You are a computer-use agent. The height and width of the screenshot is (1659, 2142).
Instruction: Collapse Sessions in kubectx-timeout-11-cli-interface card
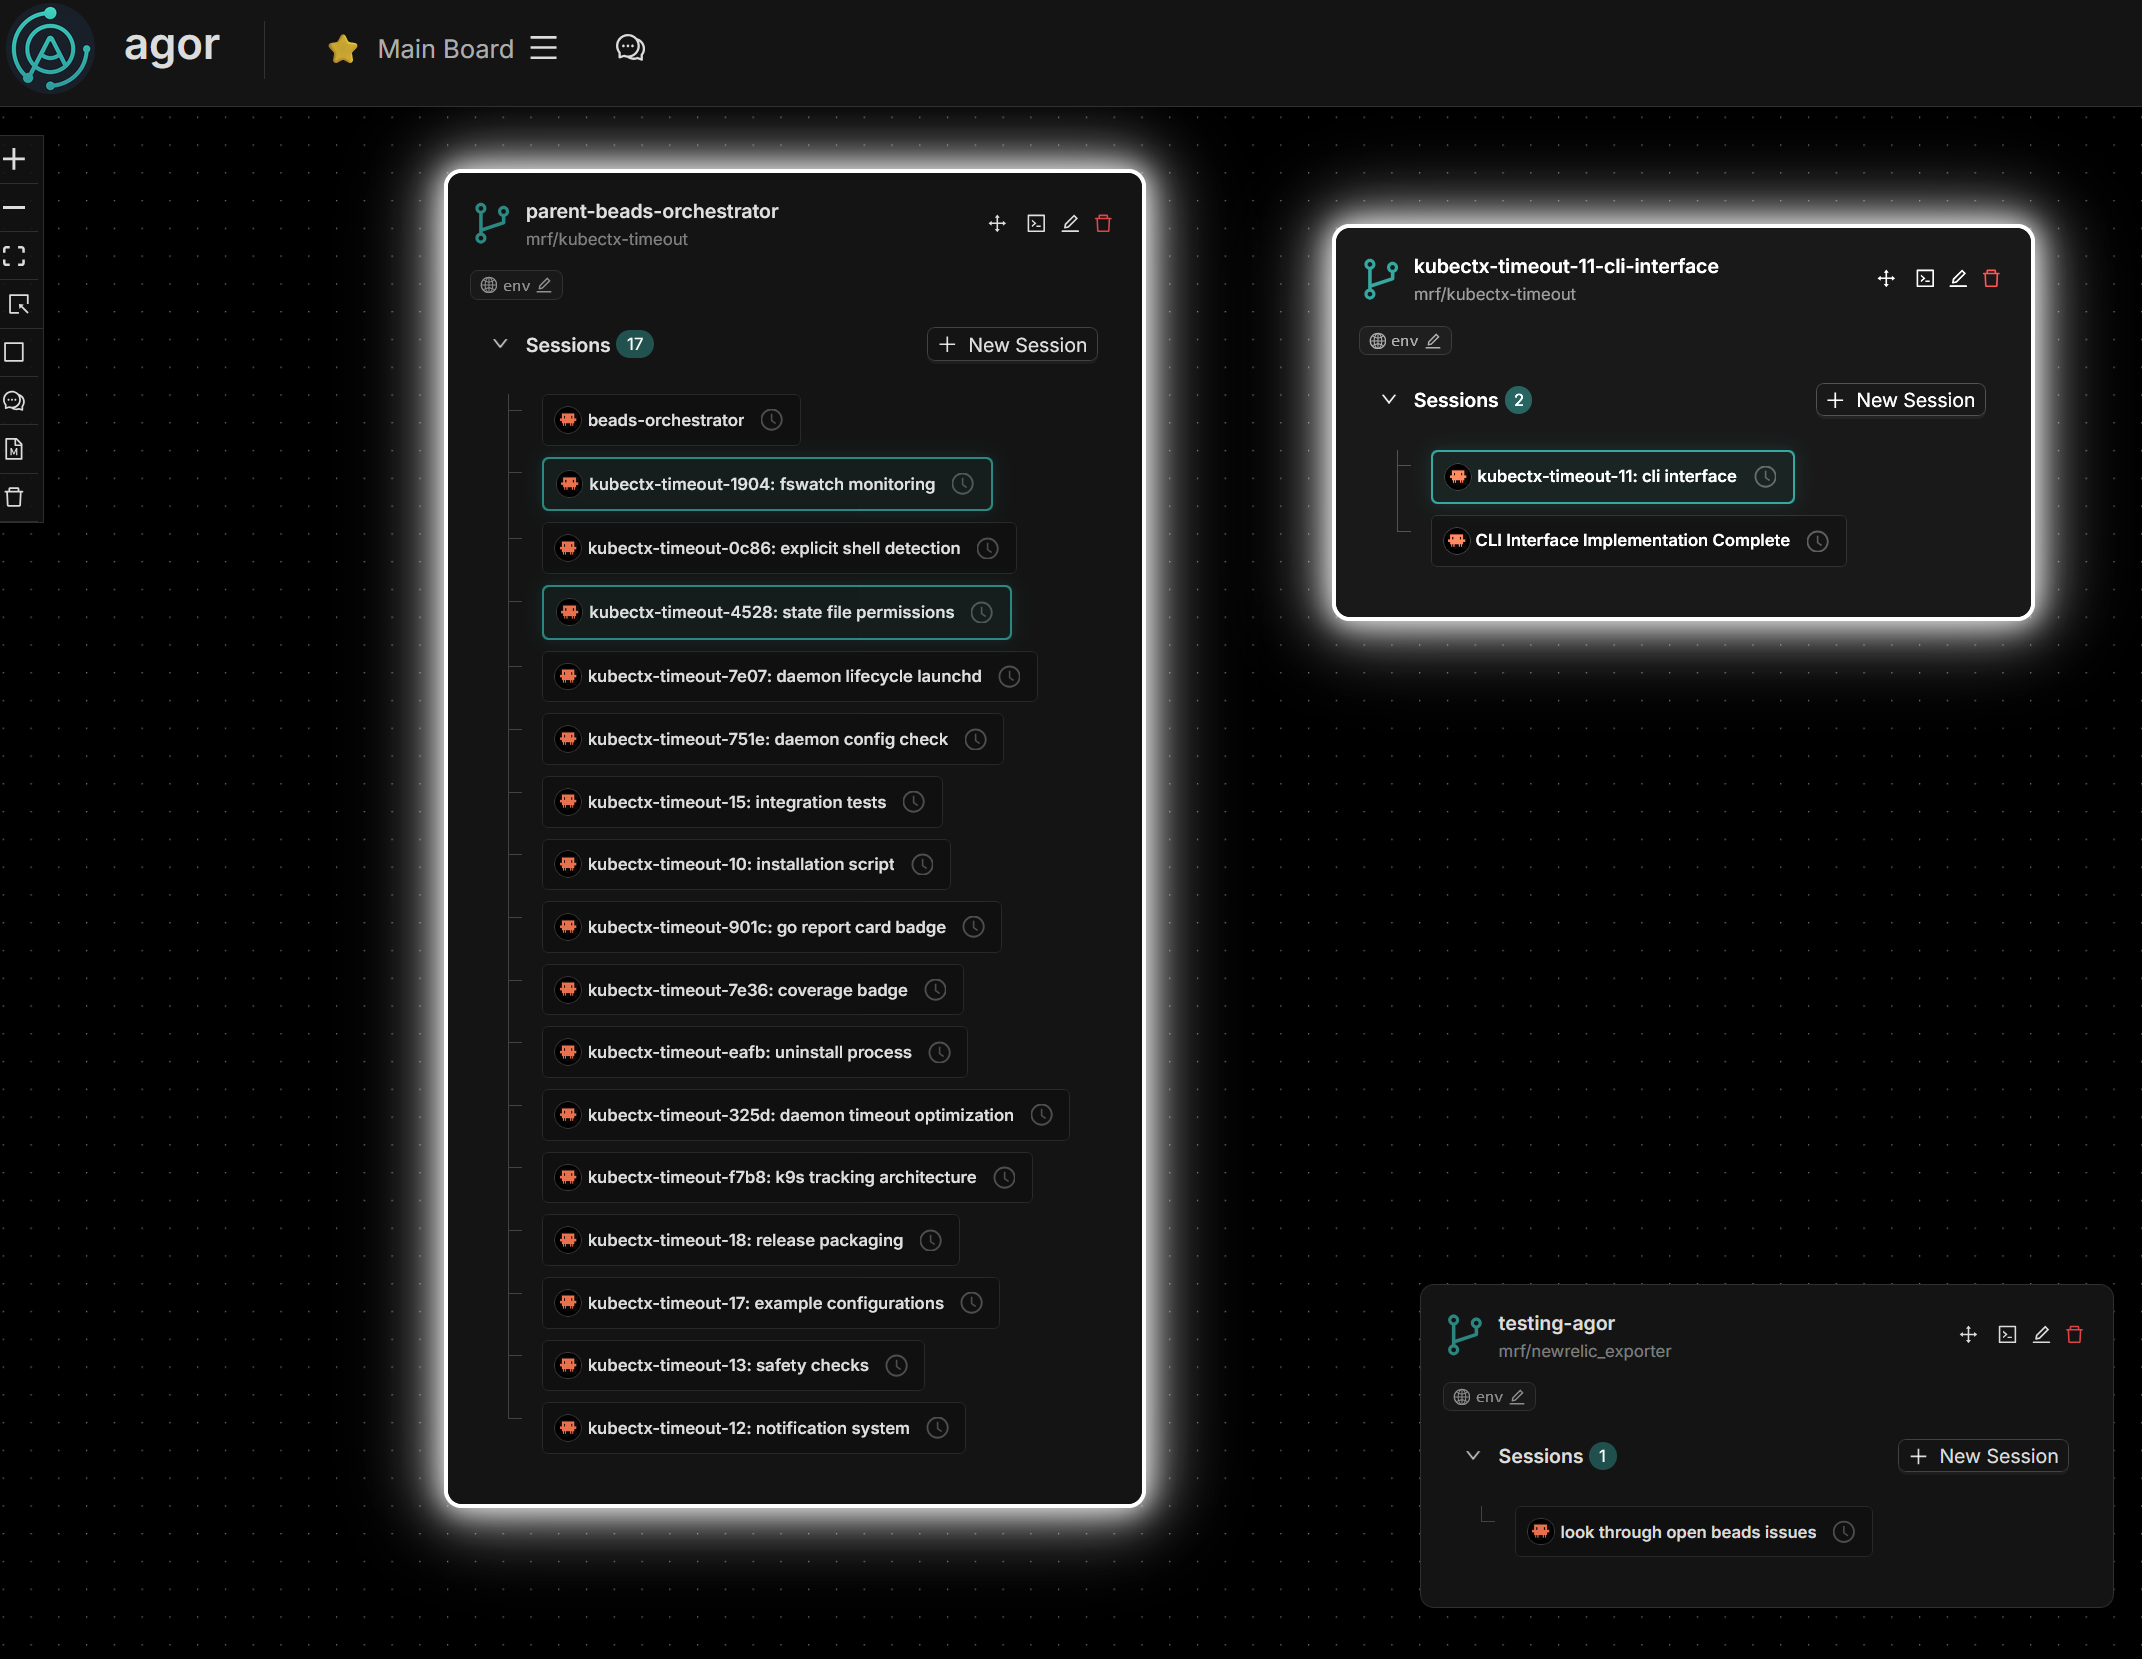pyautogui.click(x=1389, y=400)
